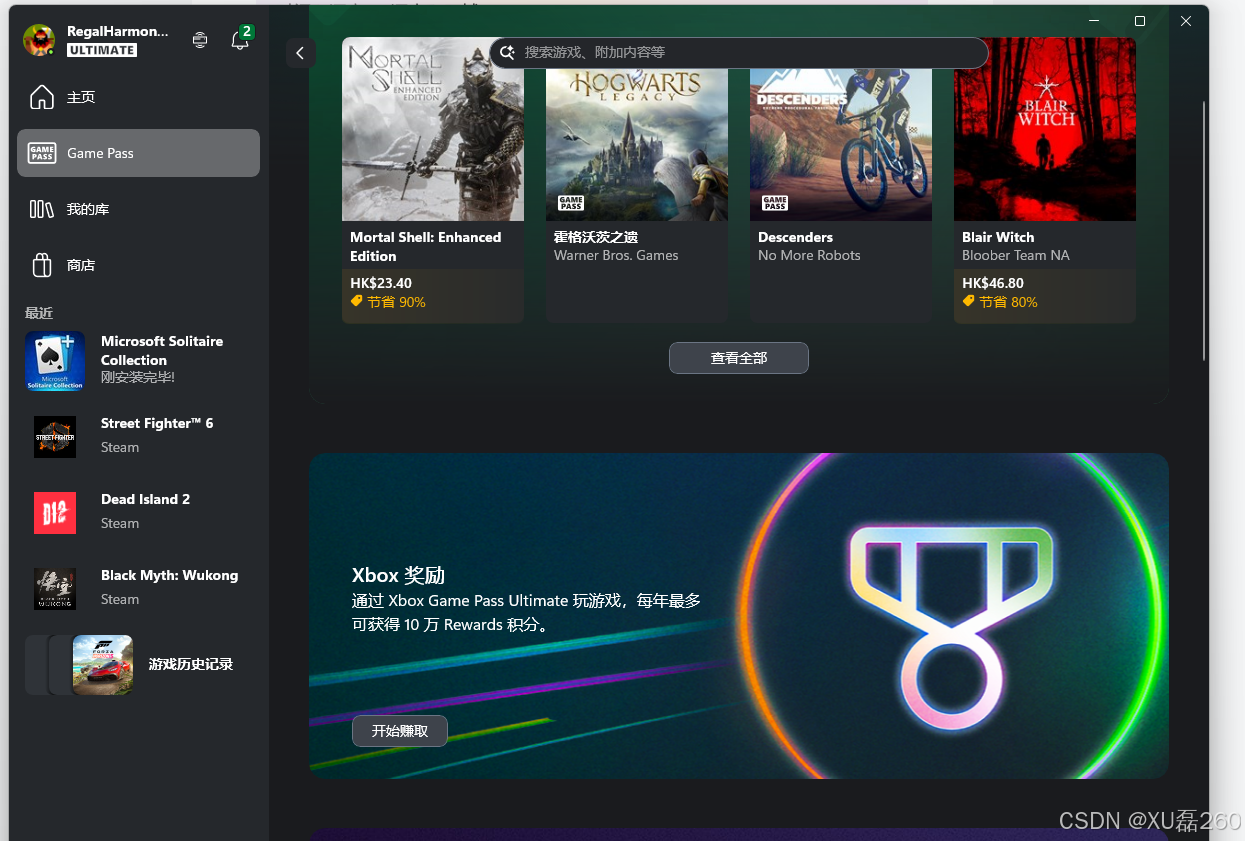1245x841 pixels.
Task: Click the ULTIMATE membership badge
Action: click(x=102, y=50)
